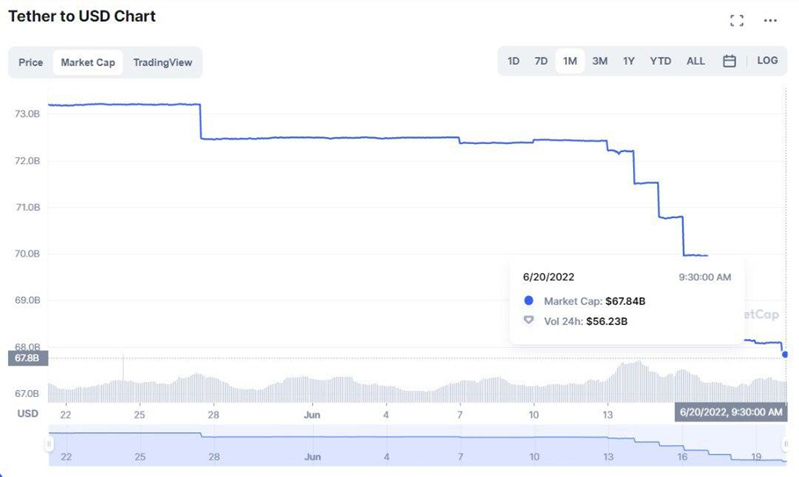
Task: Click Vol 24h $56.23B tooltip value
Action: (606, 322)
